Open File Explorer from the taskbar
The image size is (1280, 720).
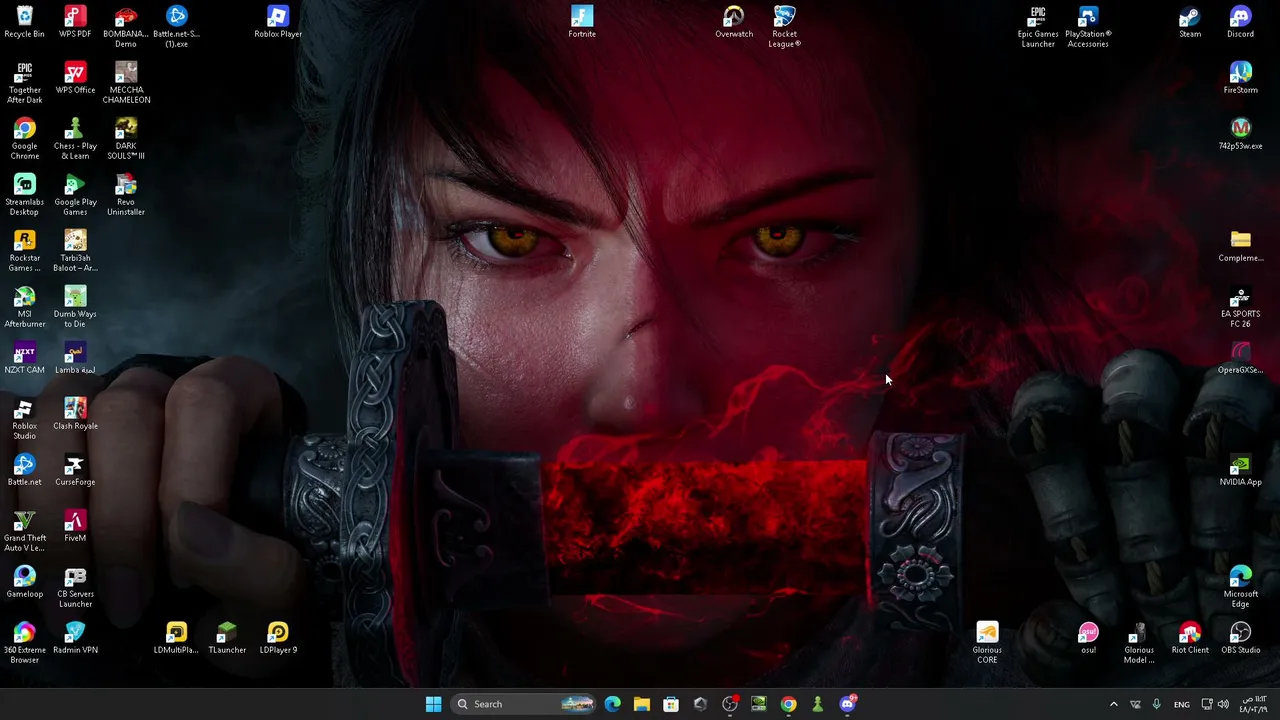641,704
